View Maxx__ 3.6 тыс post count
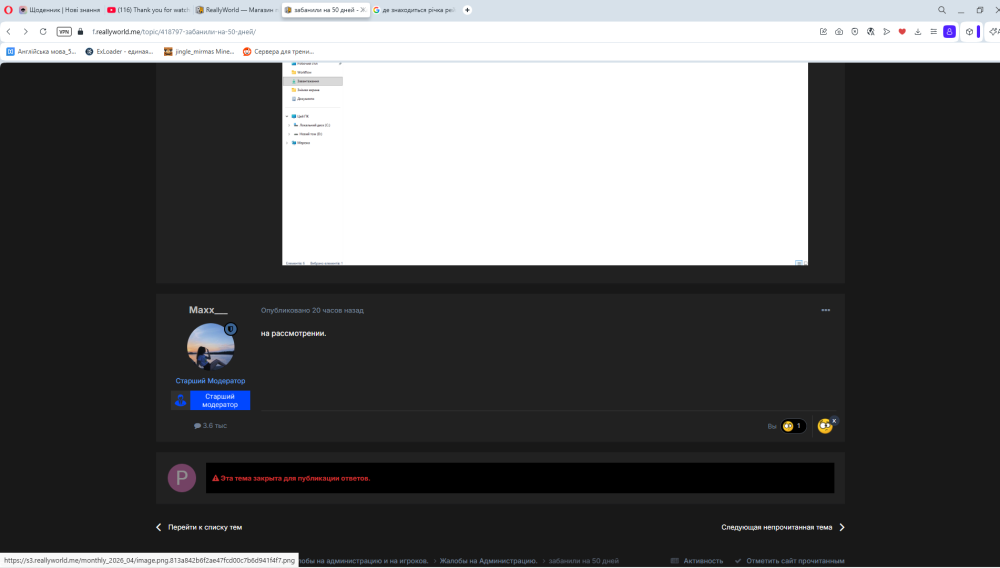 click(x=210, y=425)
